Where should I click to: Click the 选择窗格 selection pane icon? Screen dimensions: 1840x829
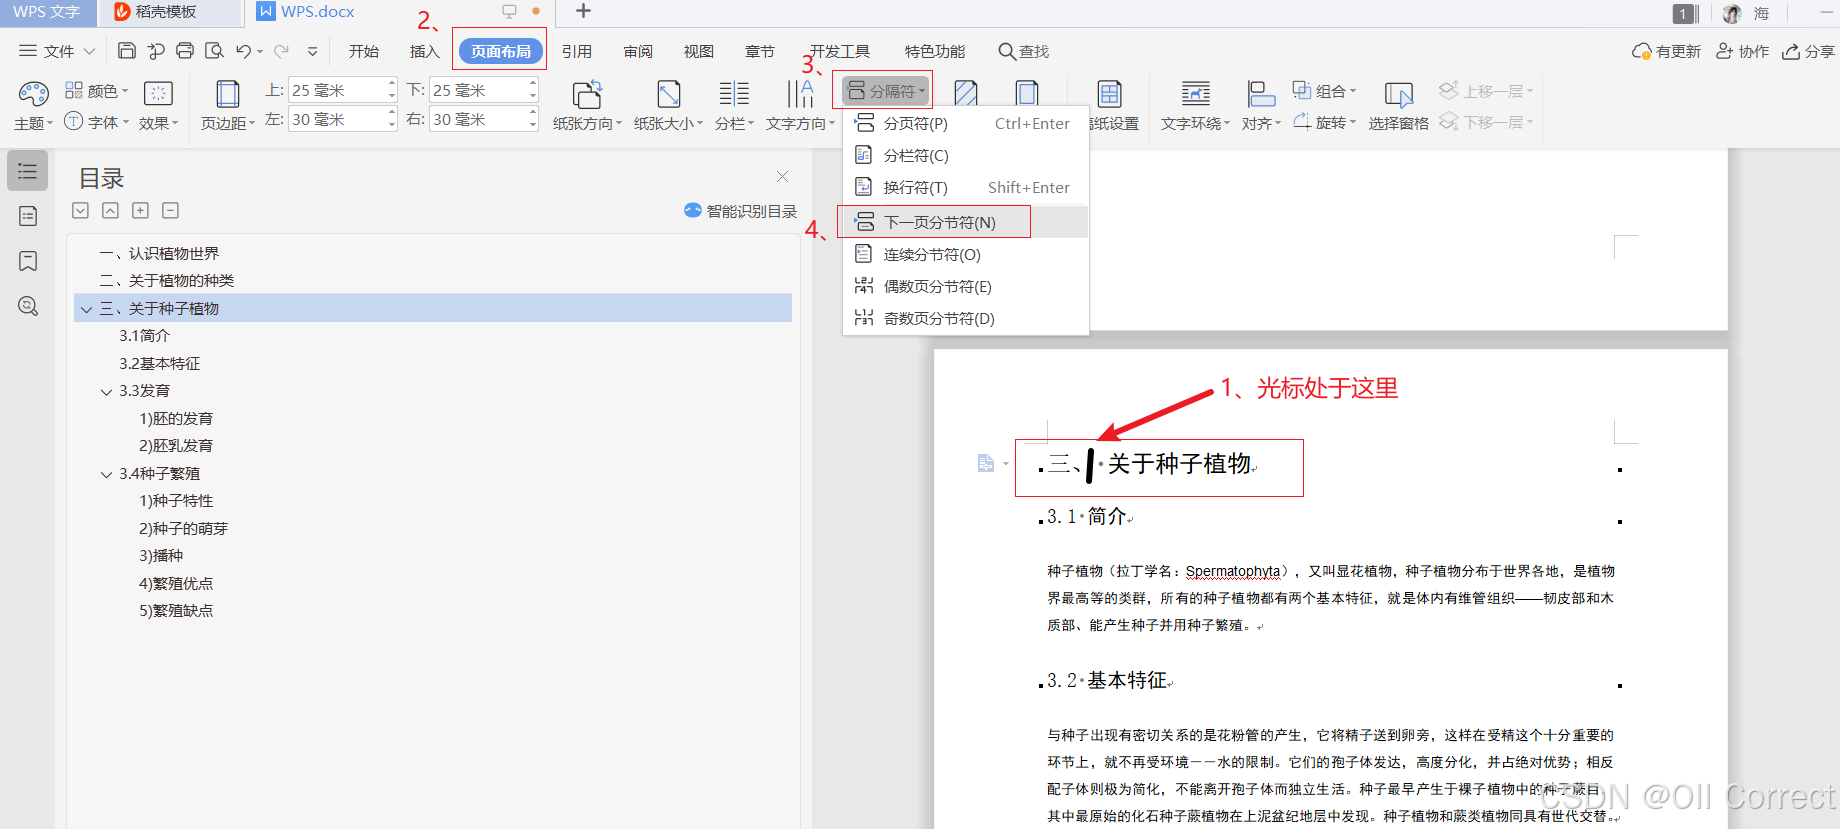click(x=1398, y=94)
